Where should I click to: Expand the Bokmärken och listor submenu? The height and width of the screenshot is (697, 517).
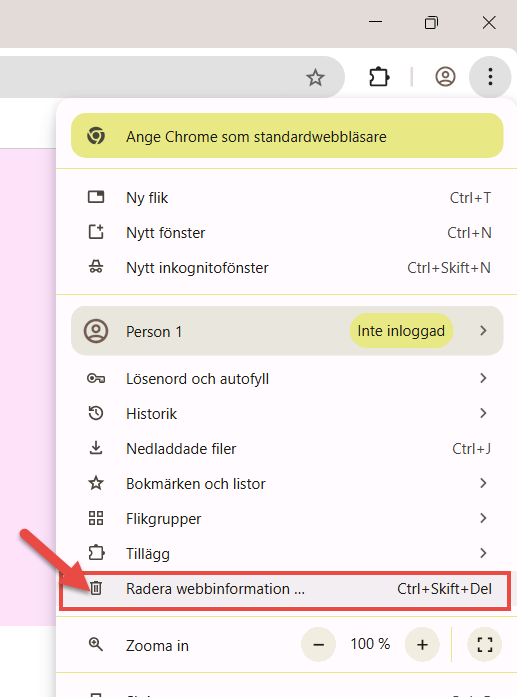(483, 483)
